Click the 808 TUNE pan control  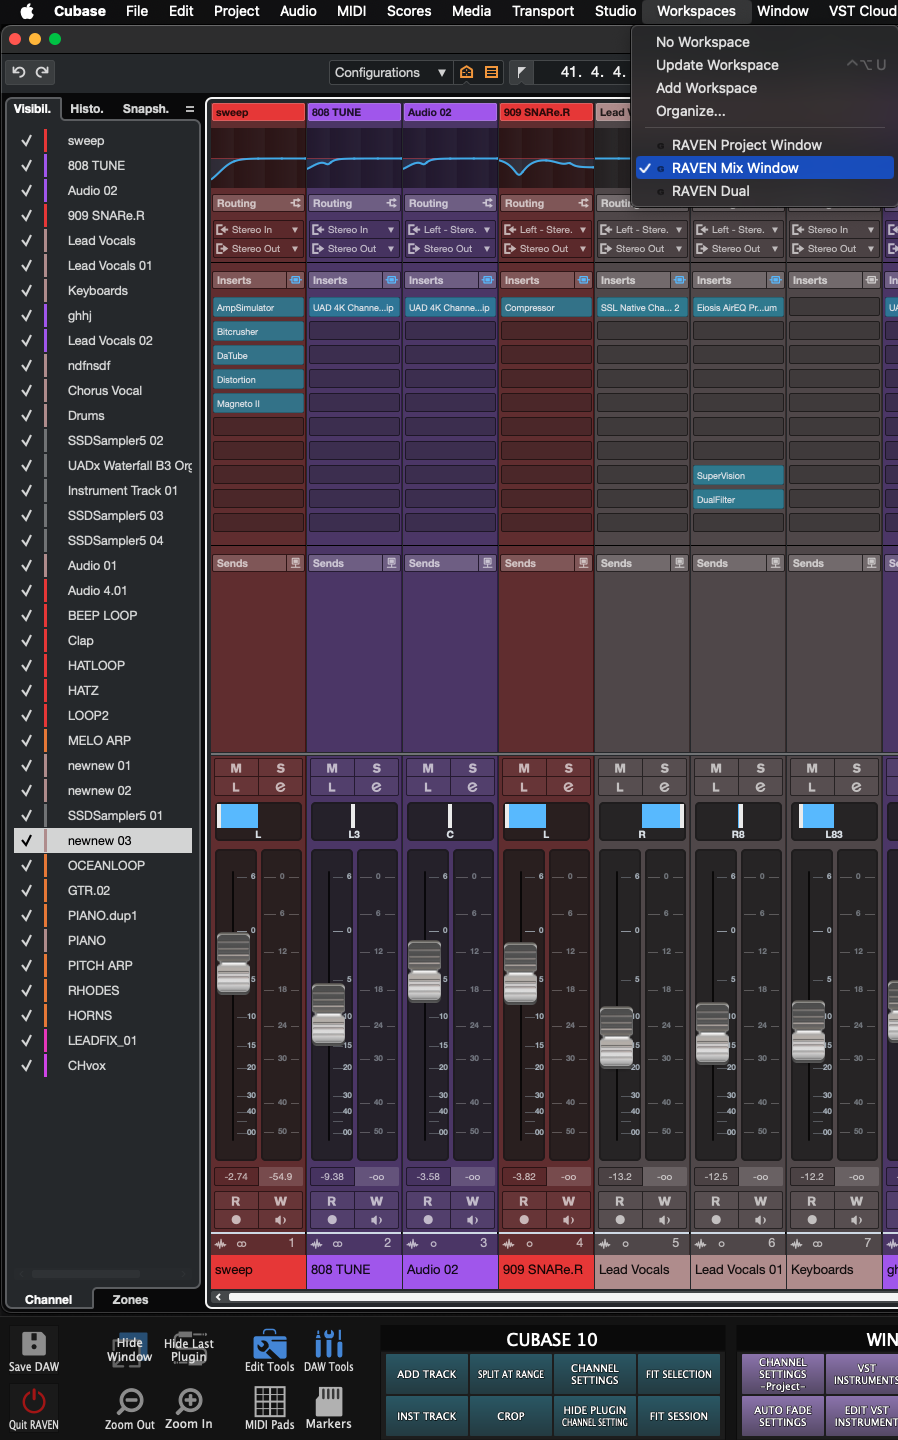354,821
